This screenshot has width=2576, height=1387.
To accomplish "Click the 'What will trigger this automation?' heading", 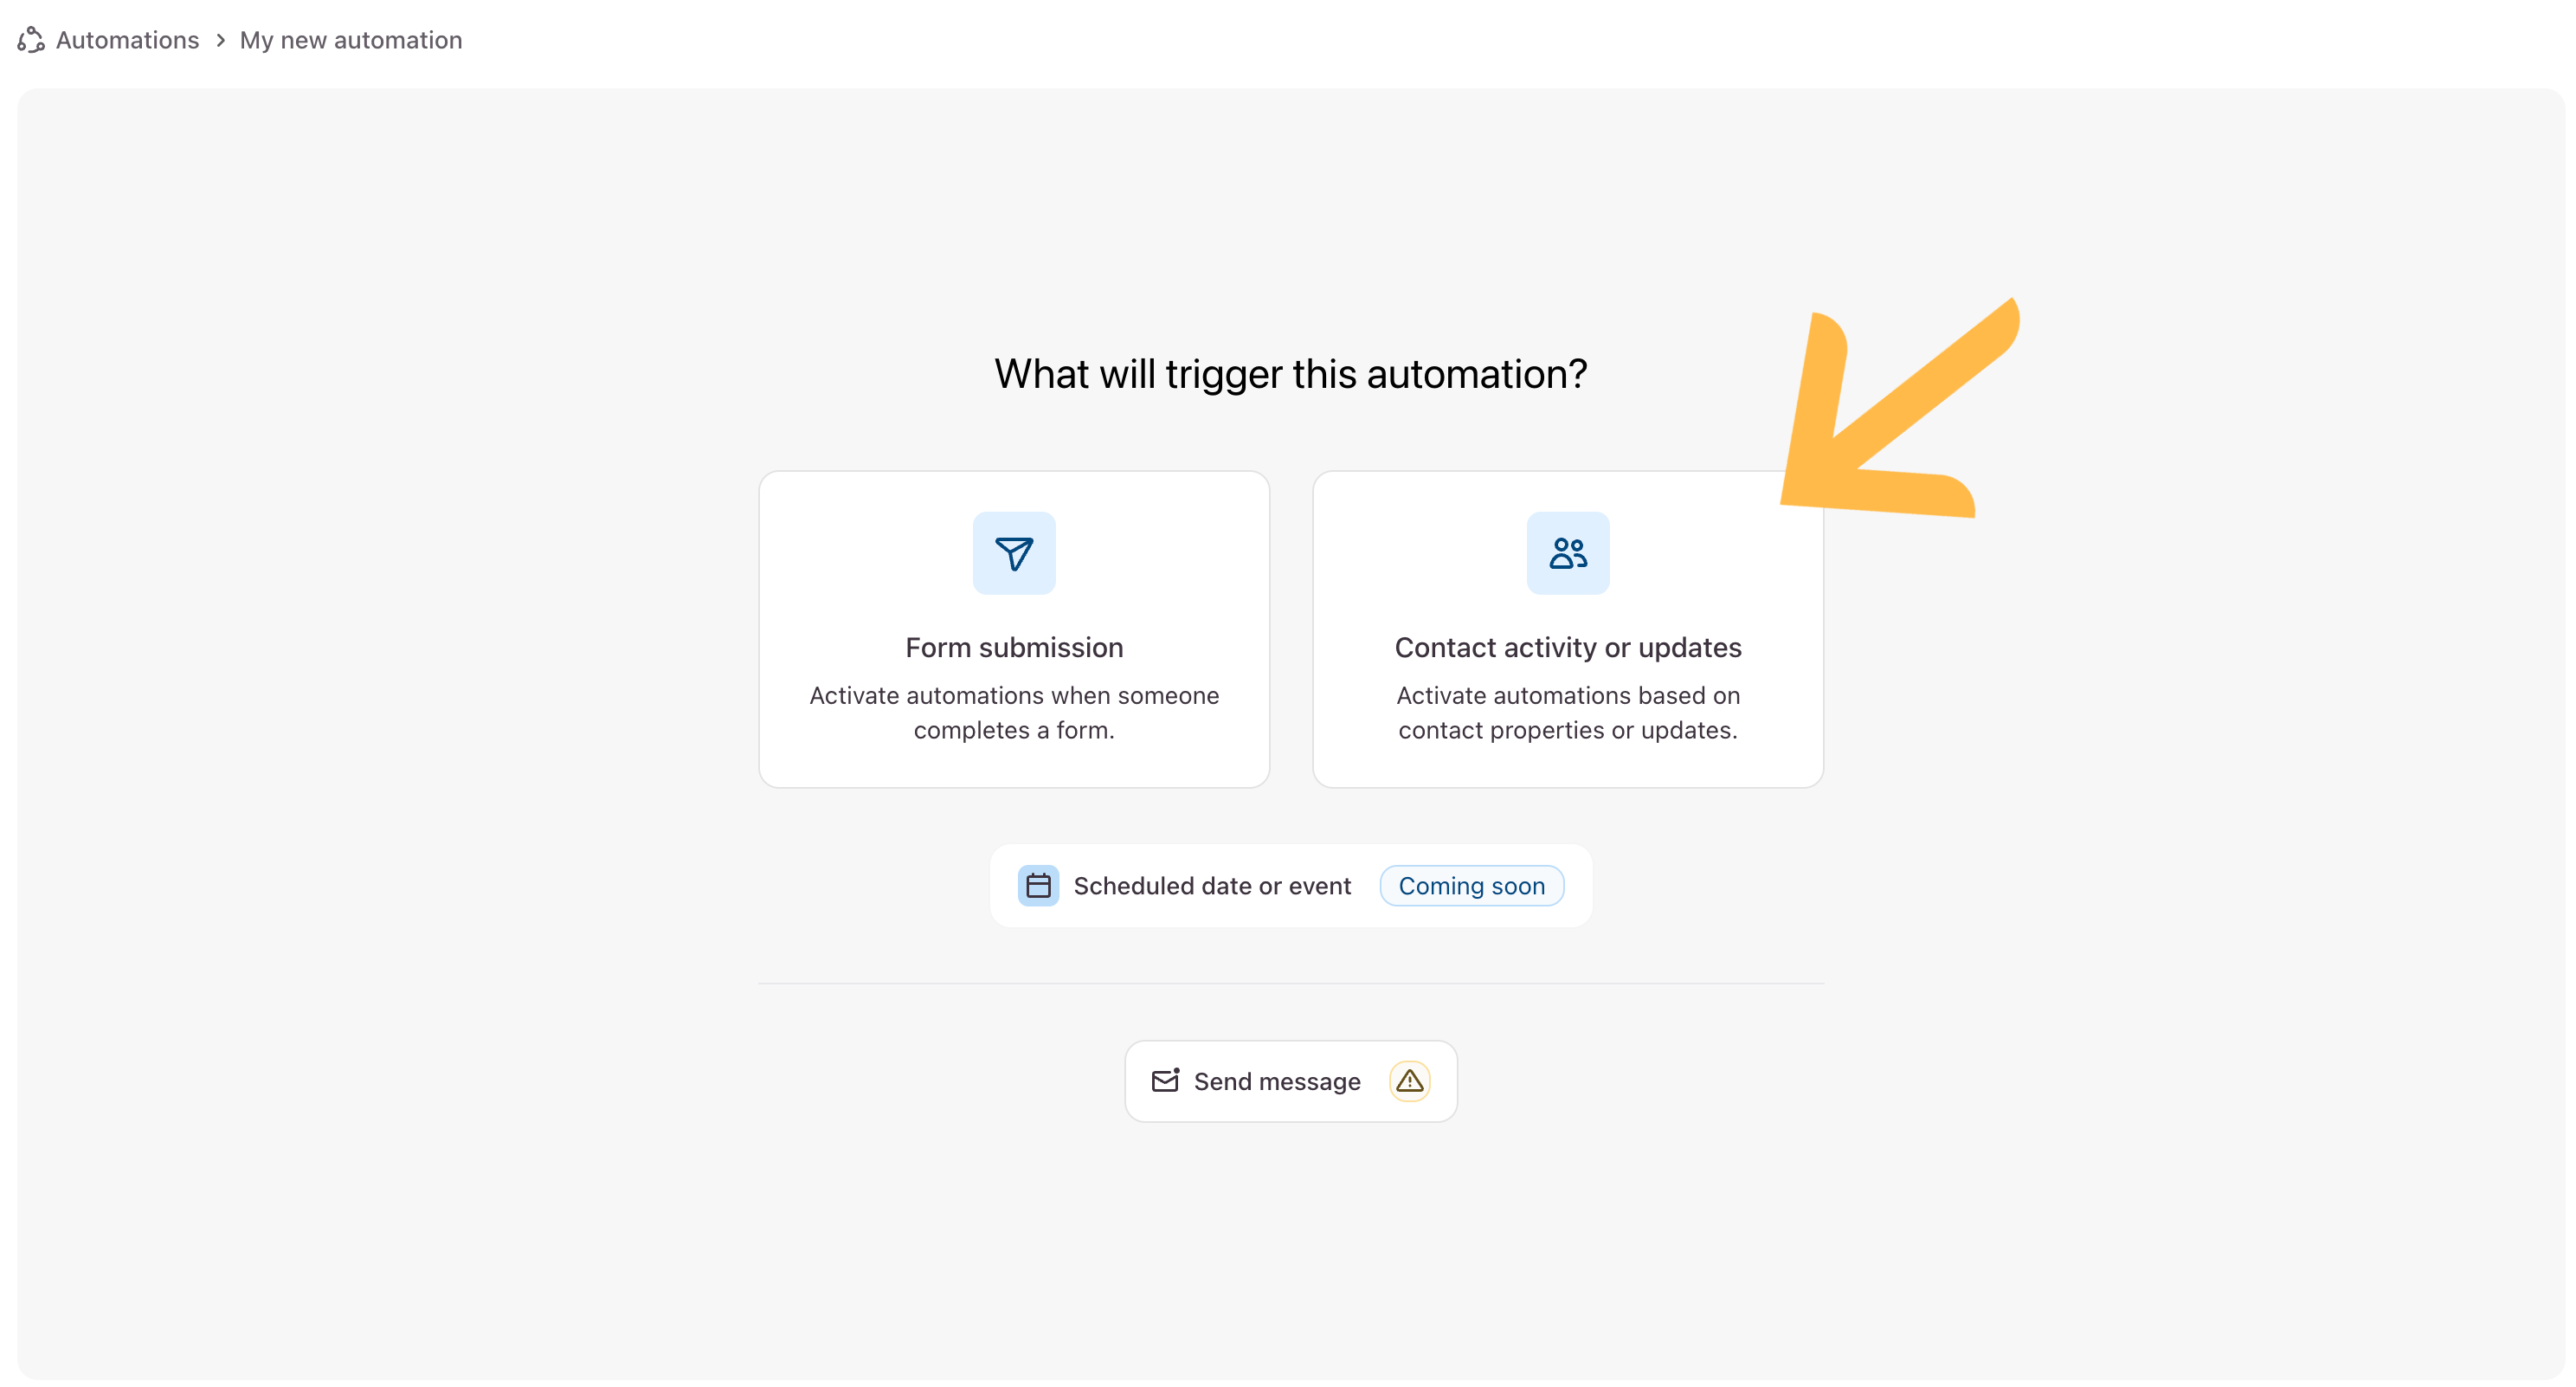I will [x=1290, y=374].
